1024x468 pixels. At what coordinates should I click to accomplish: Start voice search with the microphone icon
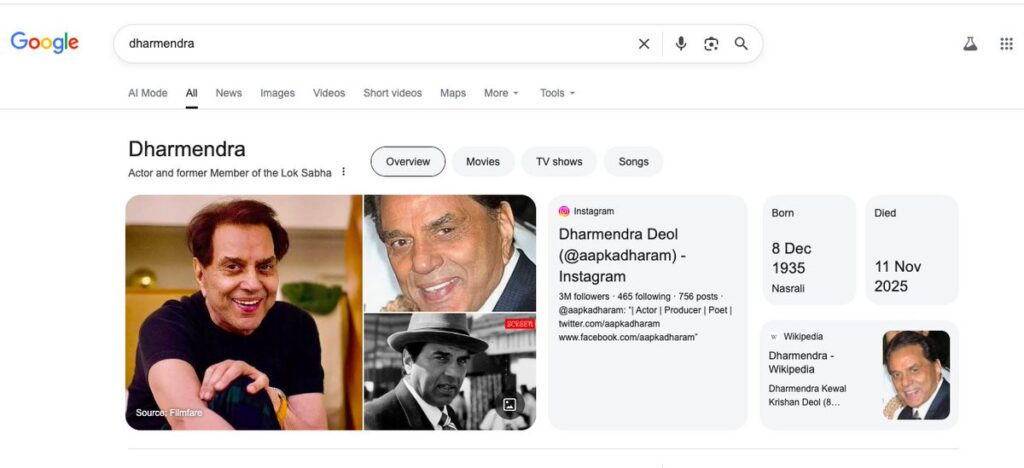(x=681, y=44)
